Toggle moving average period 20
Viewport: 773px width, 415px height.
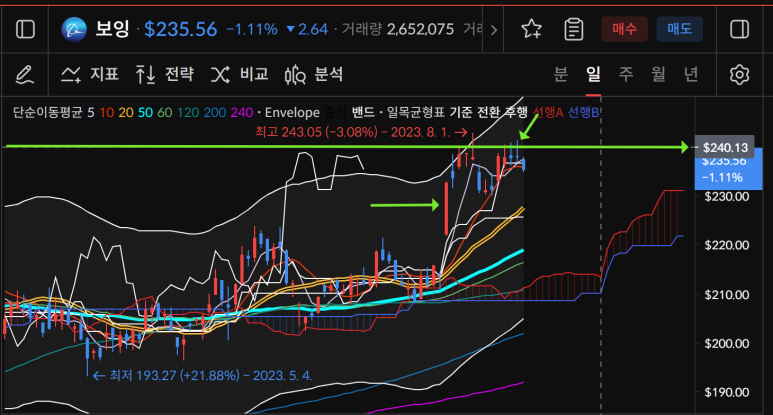tap(126, 112)
